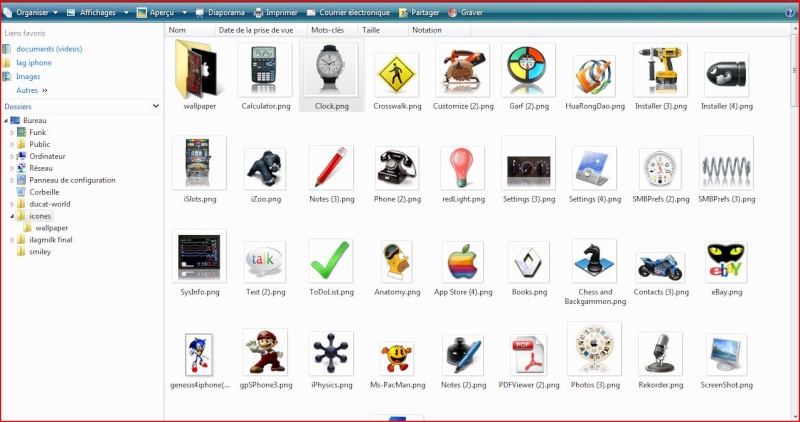Click Graver in the toolbar
This screenshot has height=422, width=800.
tap(465, 12)
